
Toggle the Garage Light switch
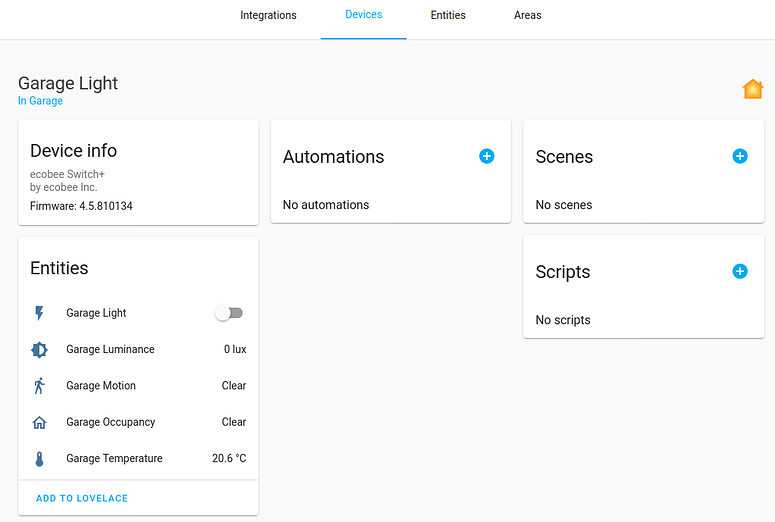click(229, 313)
